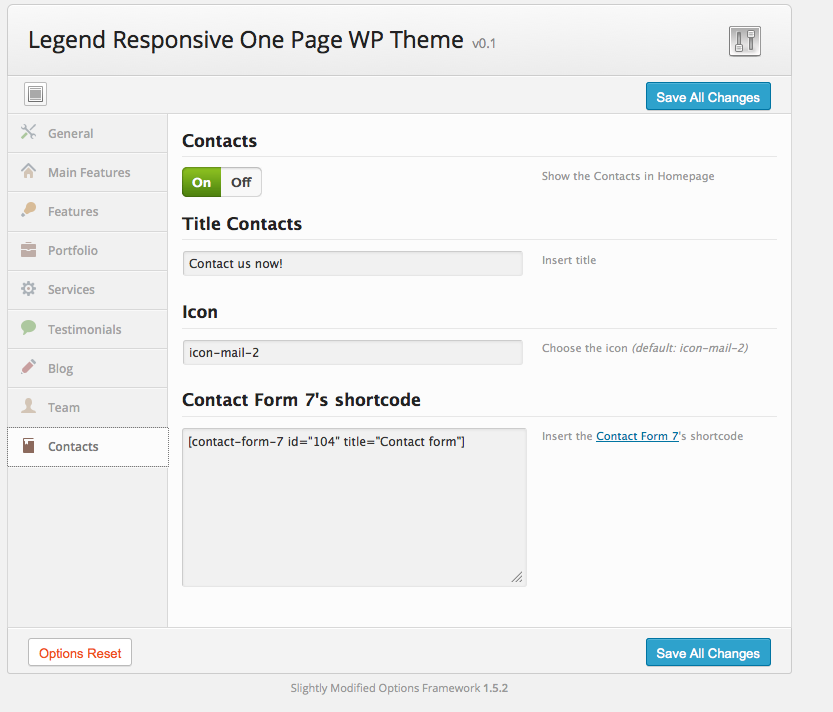Click the Icon field containing icon-mail-2
The image size is (833, 712).
click(x=352, y=352)
